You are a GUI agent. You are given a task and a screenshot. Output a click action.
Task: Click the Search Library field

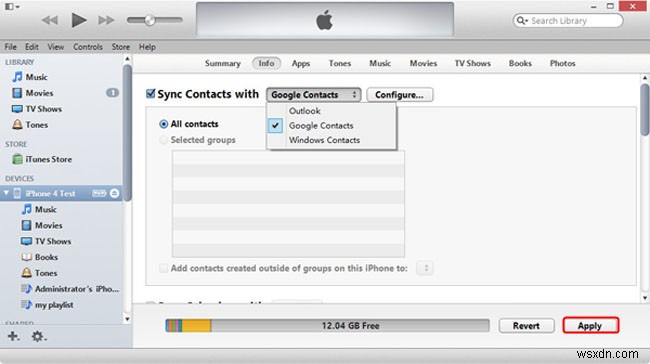coord(568,20)
